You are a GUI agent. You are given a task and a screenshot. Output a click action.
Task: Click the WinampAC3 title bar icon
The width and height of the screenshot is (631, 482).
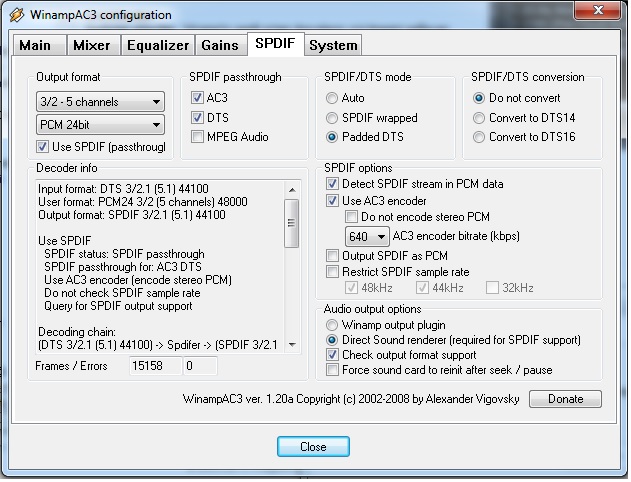tap(16, 15)
